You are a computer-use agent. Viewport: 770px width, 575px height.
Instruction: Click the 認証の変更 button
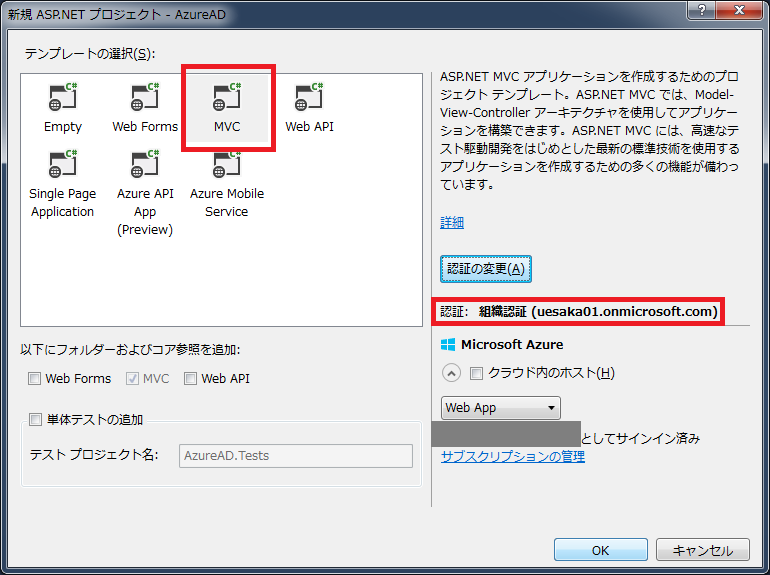point(486,269)
